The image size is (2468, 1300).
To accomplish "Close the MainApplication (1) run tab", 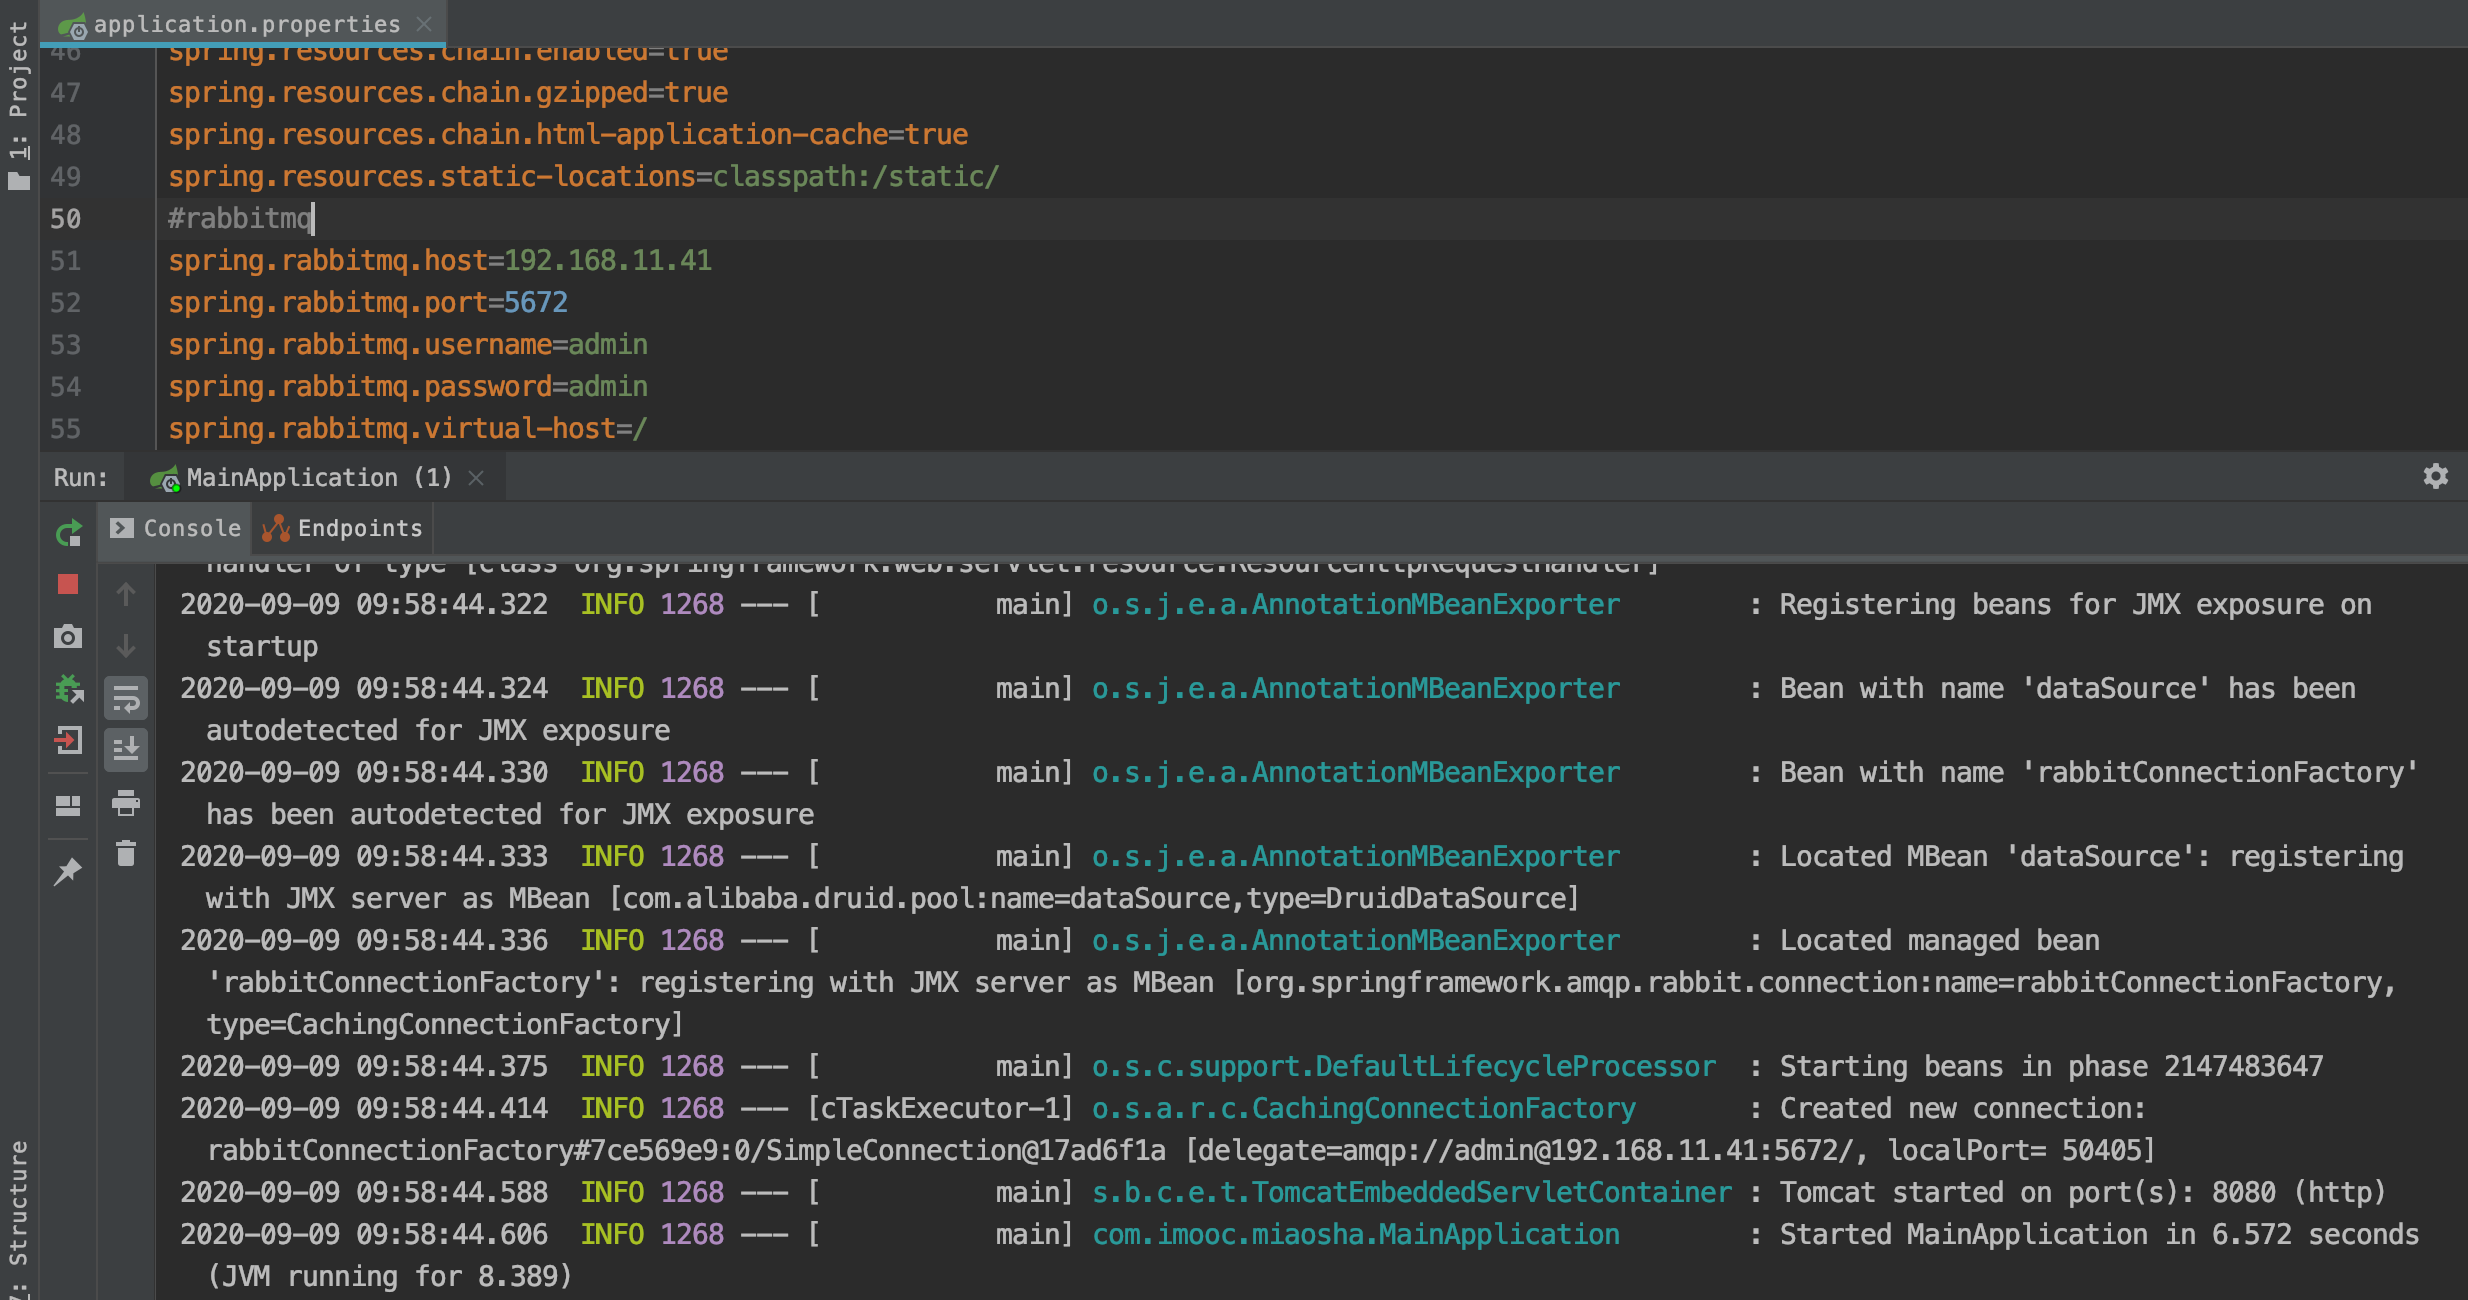I will click(x=477, y=478).
